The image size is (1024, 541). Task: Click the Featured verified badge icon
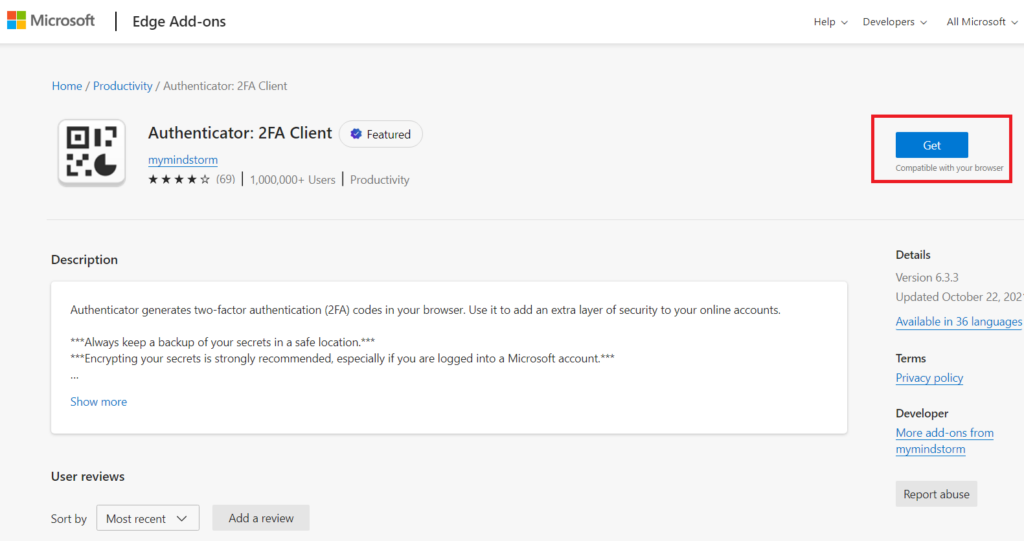[x=356, y=134]
